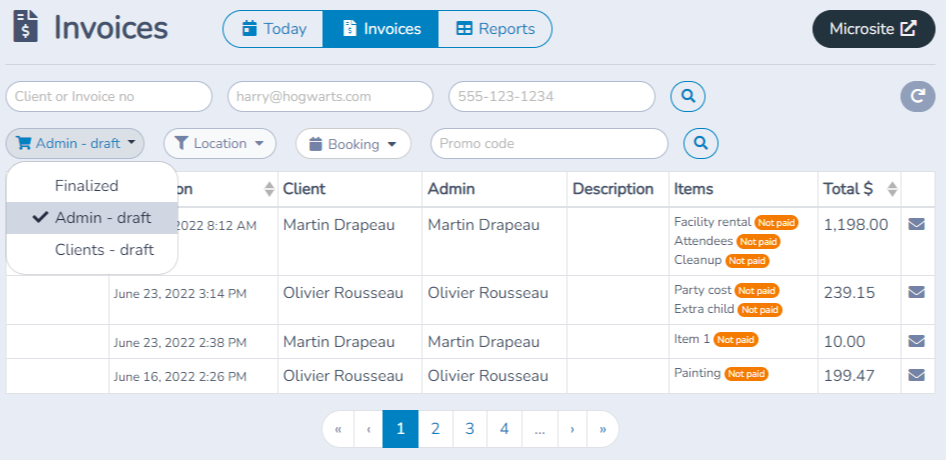Click admin Martin Drapeau in the 10.00 row

click(x=483, y=342)
